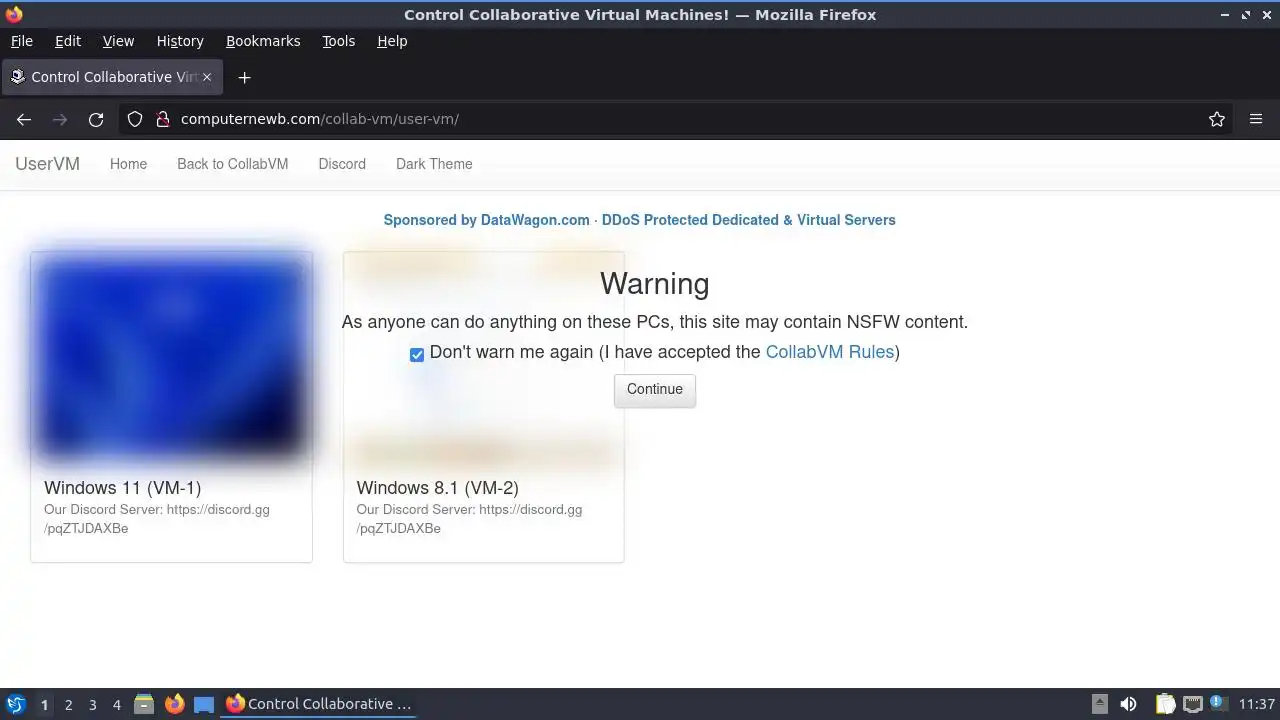Image resolution: width=1280 pixels, height=720 pixels.
Task: Click the Windows 11 (VM-1) title
Action: (x=123, y=488)
